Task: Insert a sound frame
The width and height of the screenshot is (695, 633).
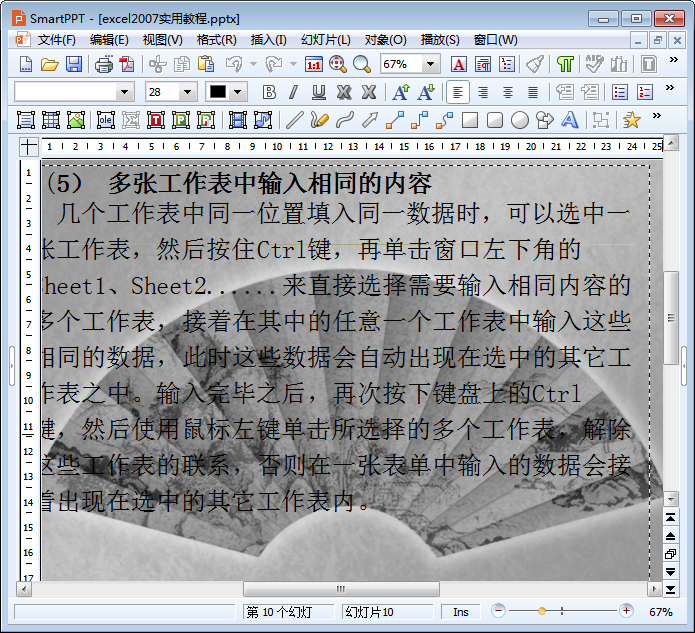Action: (x=263, y=120)
